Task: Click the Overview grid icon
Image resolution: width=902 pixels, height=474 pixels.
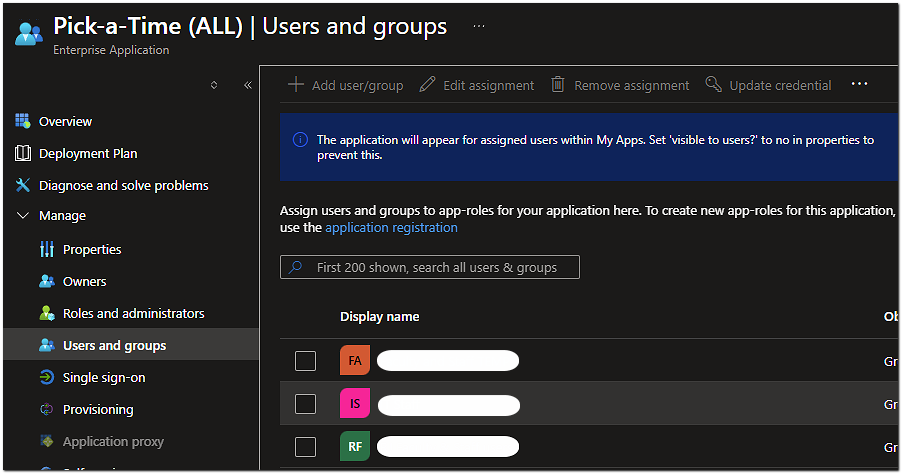Action: [x=23, y=121]
